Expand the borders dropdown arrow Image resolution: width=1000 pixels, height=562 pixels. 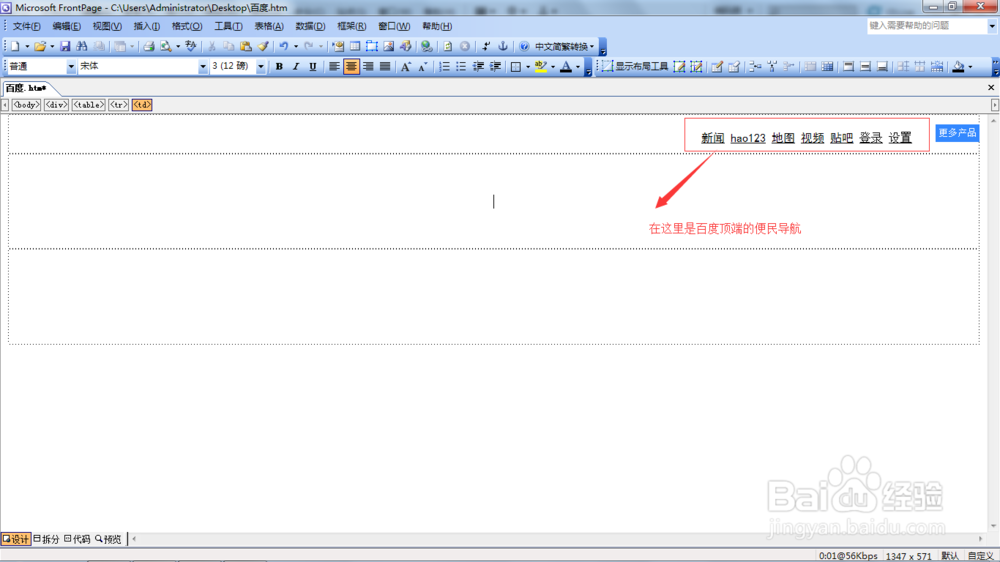point(527,66)
